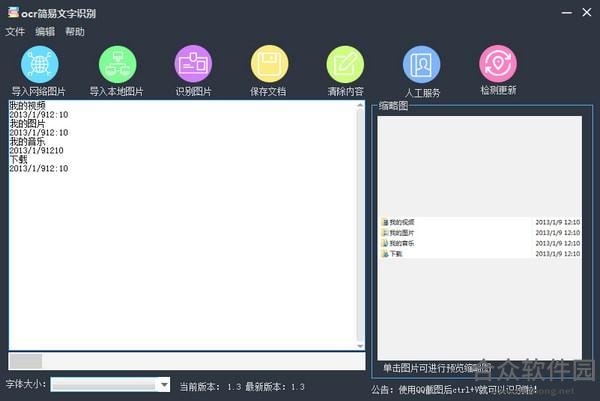Clear text with the 清除内容 icon
The image size is (600, 401).
coord(345,64)
